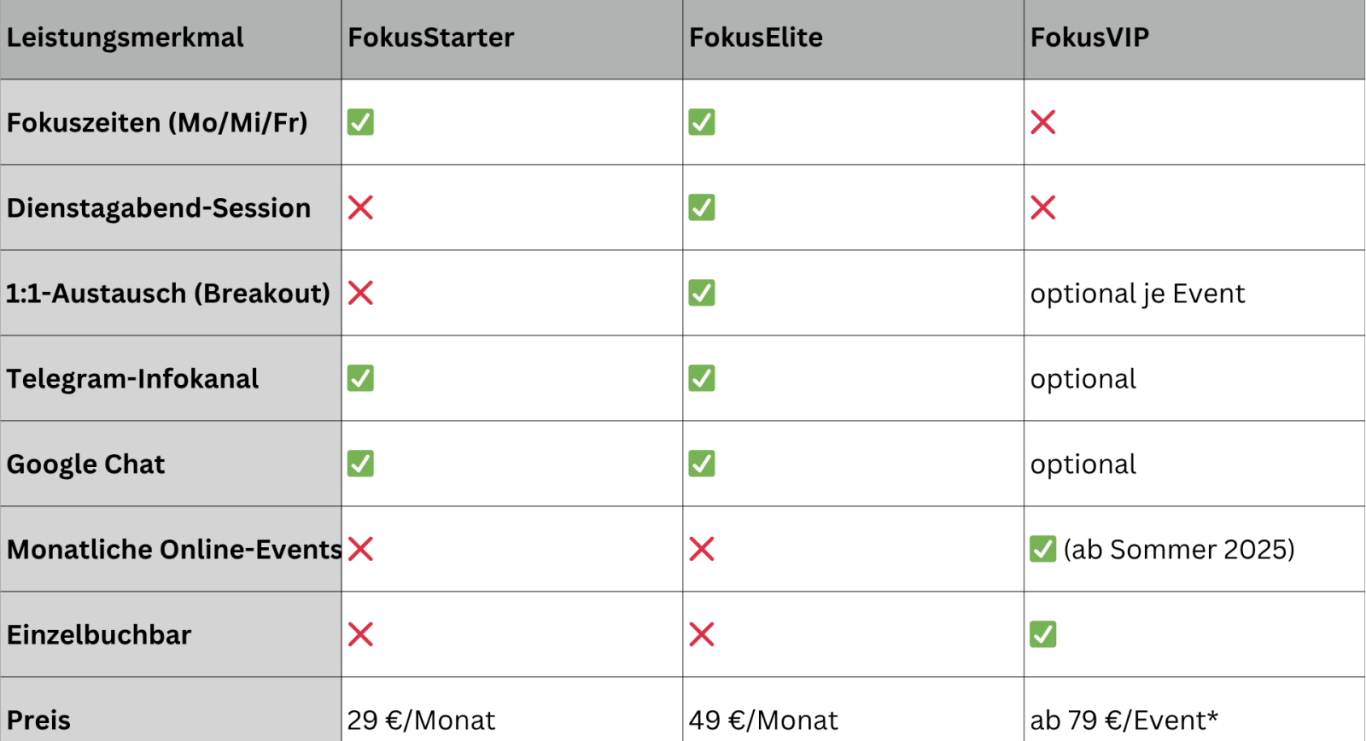Click the 'ab 79 €/Event*' price cell
Screen dimensions: 1366x741
click(x=1195, y=709)
